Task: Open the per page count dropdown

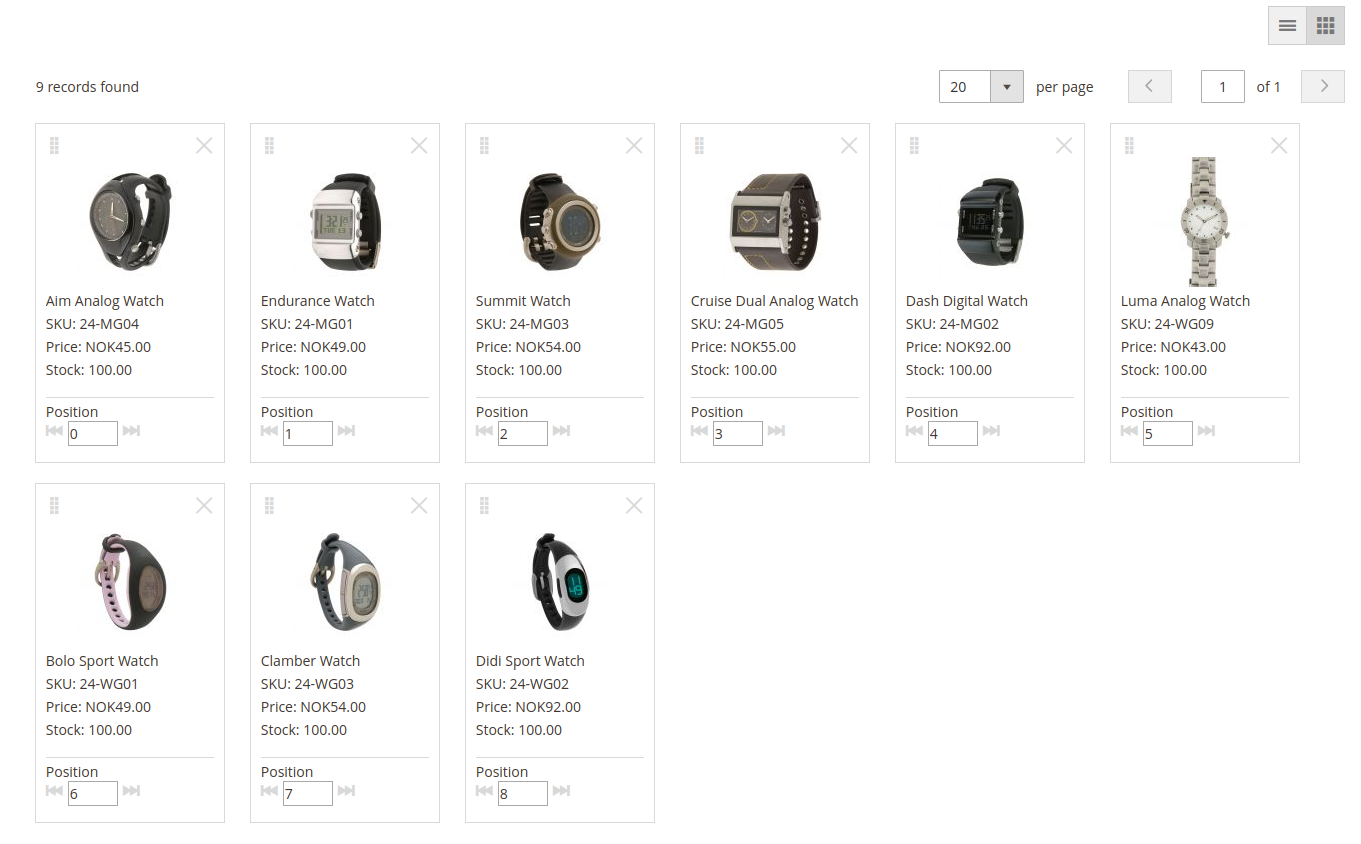Action: (1006, 87)
